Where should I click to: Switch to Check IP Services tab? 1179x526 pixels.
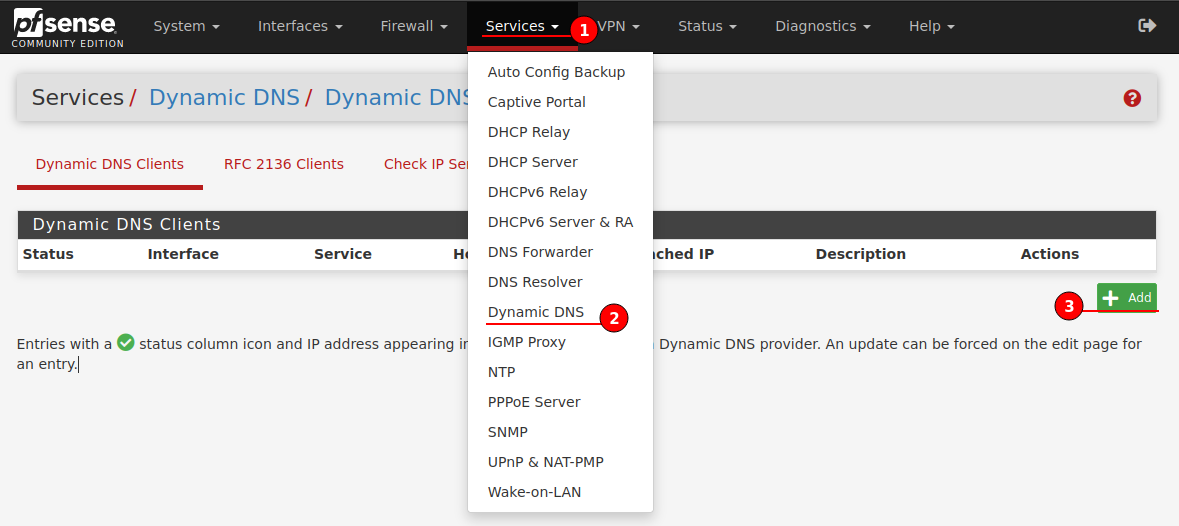pos(425,165)
